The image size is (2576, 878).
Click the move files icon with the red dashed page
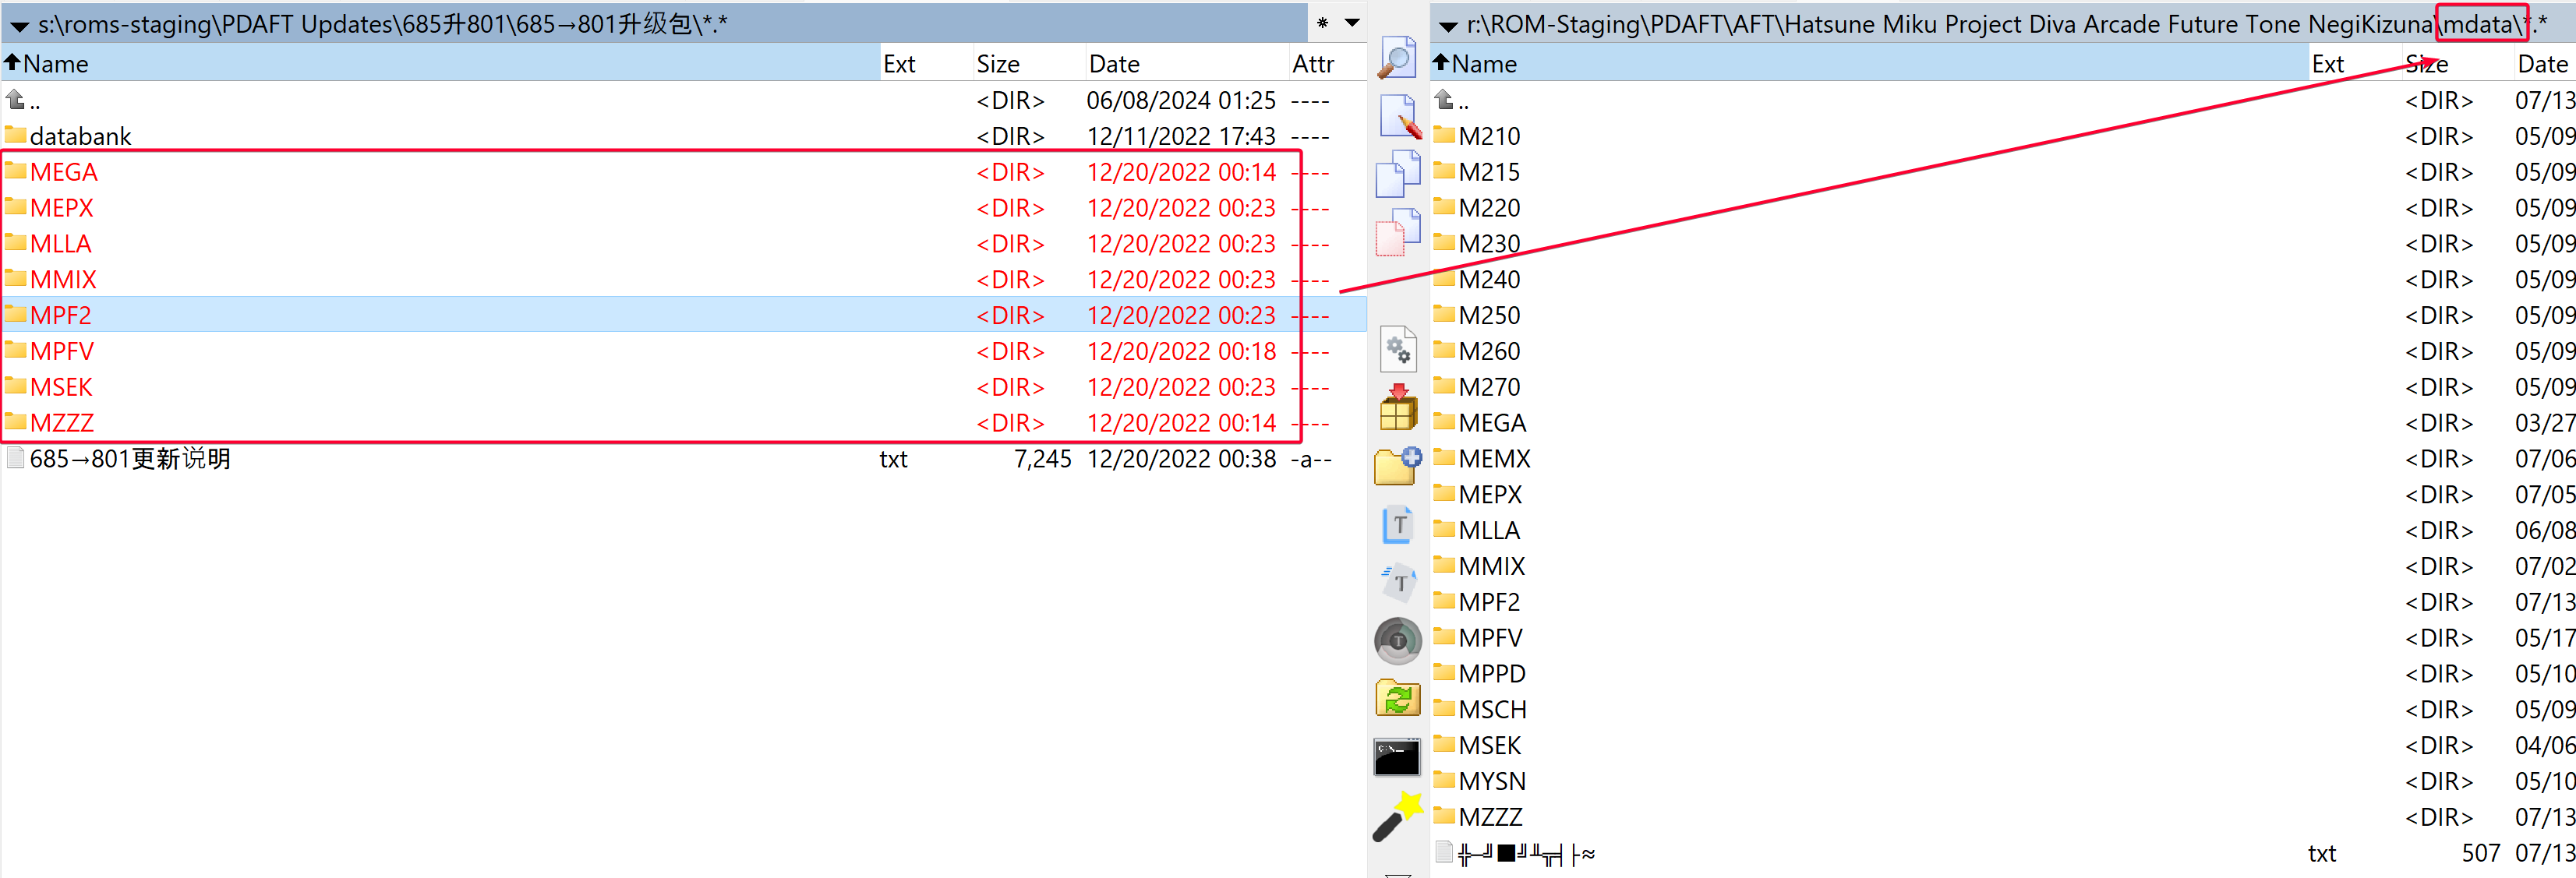1398,232
